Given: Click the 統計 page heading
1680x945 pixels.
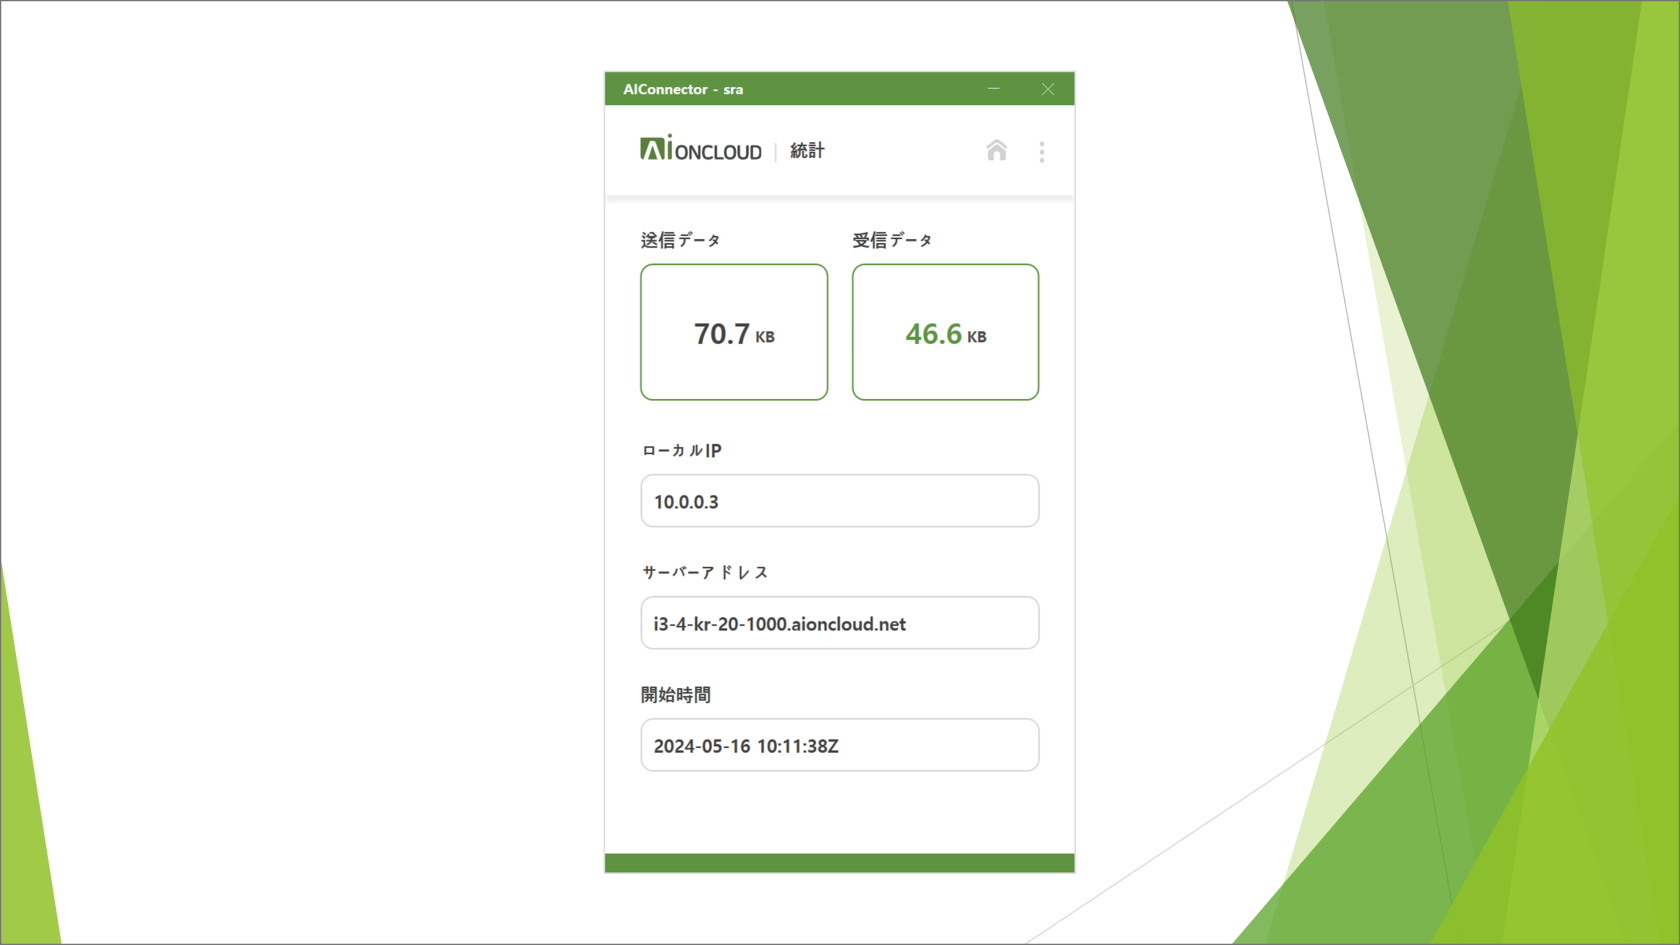Looking at the screenshot, I should pyautogui.click(x=807, y=151).
